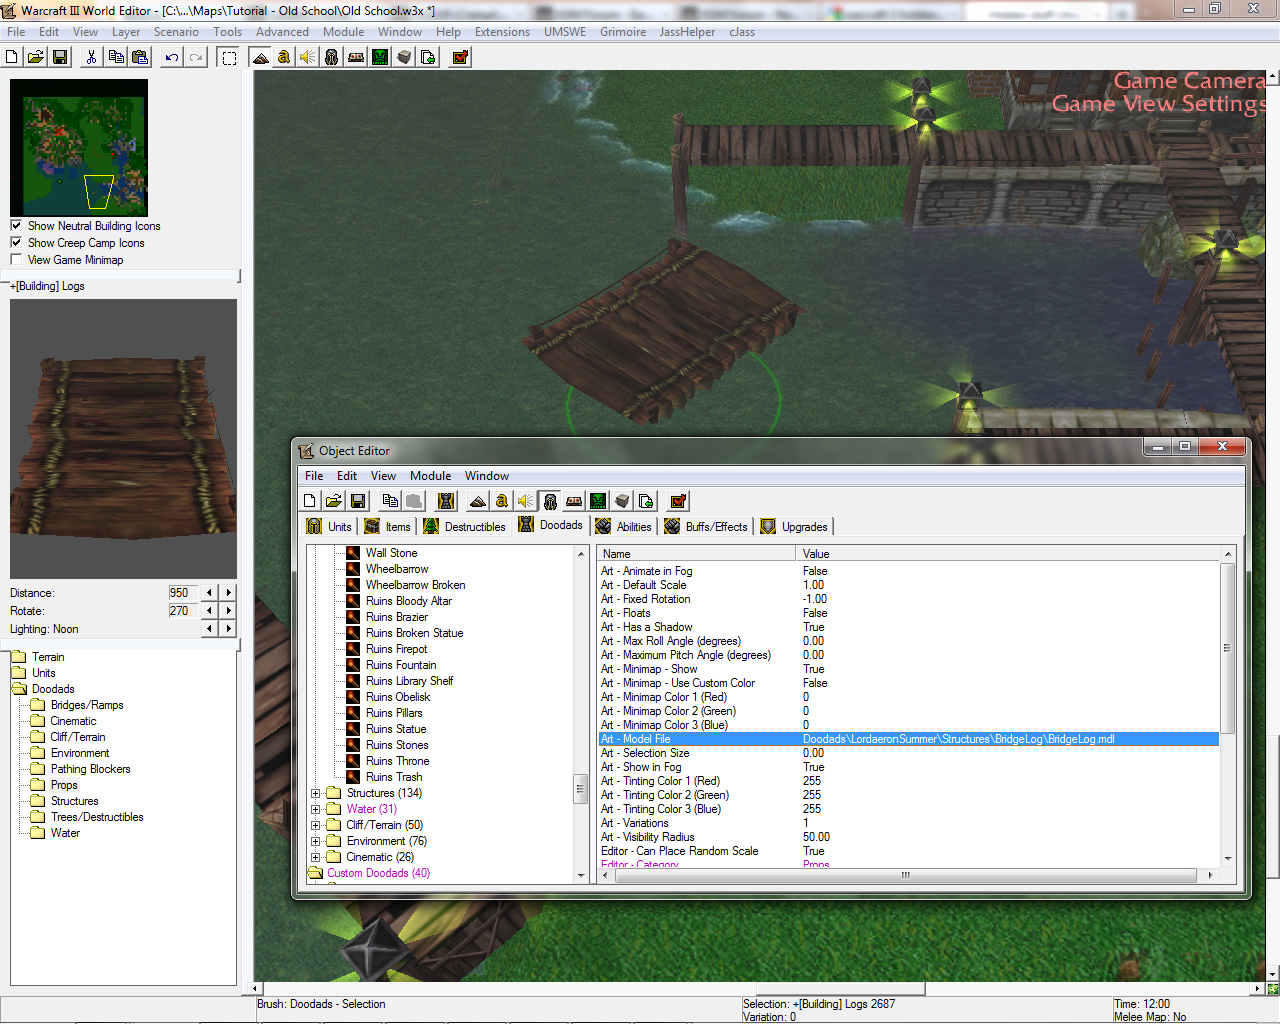
Task: Click the New Map icon in main toolbar
Action: coord(12,57)
